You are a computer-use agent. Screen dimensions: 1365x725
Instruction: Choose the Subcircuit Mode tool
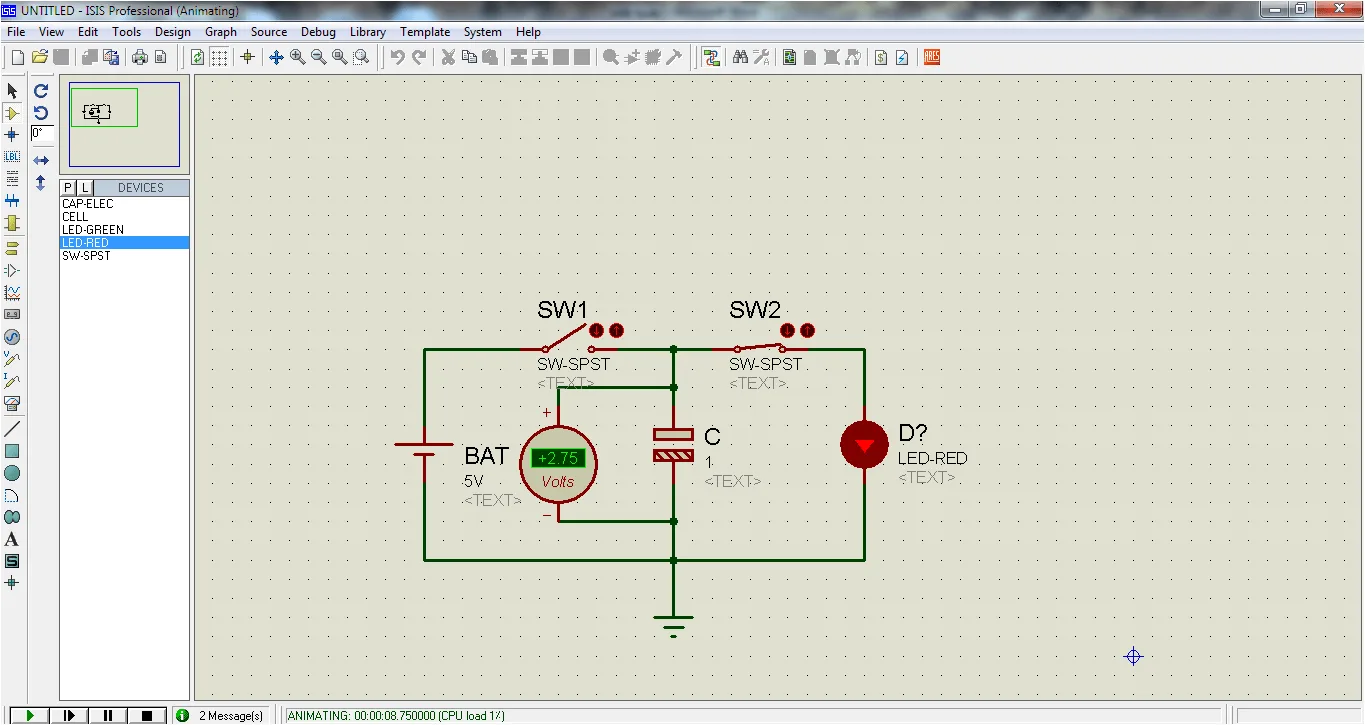12,223
